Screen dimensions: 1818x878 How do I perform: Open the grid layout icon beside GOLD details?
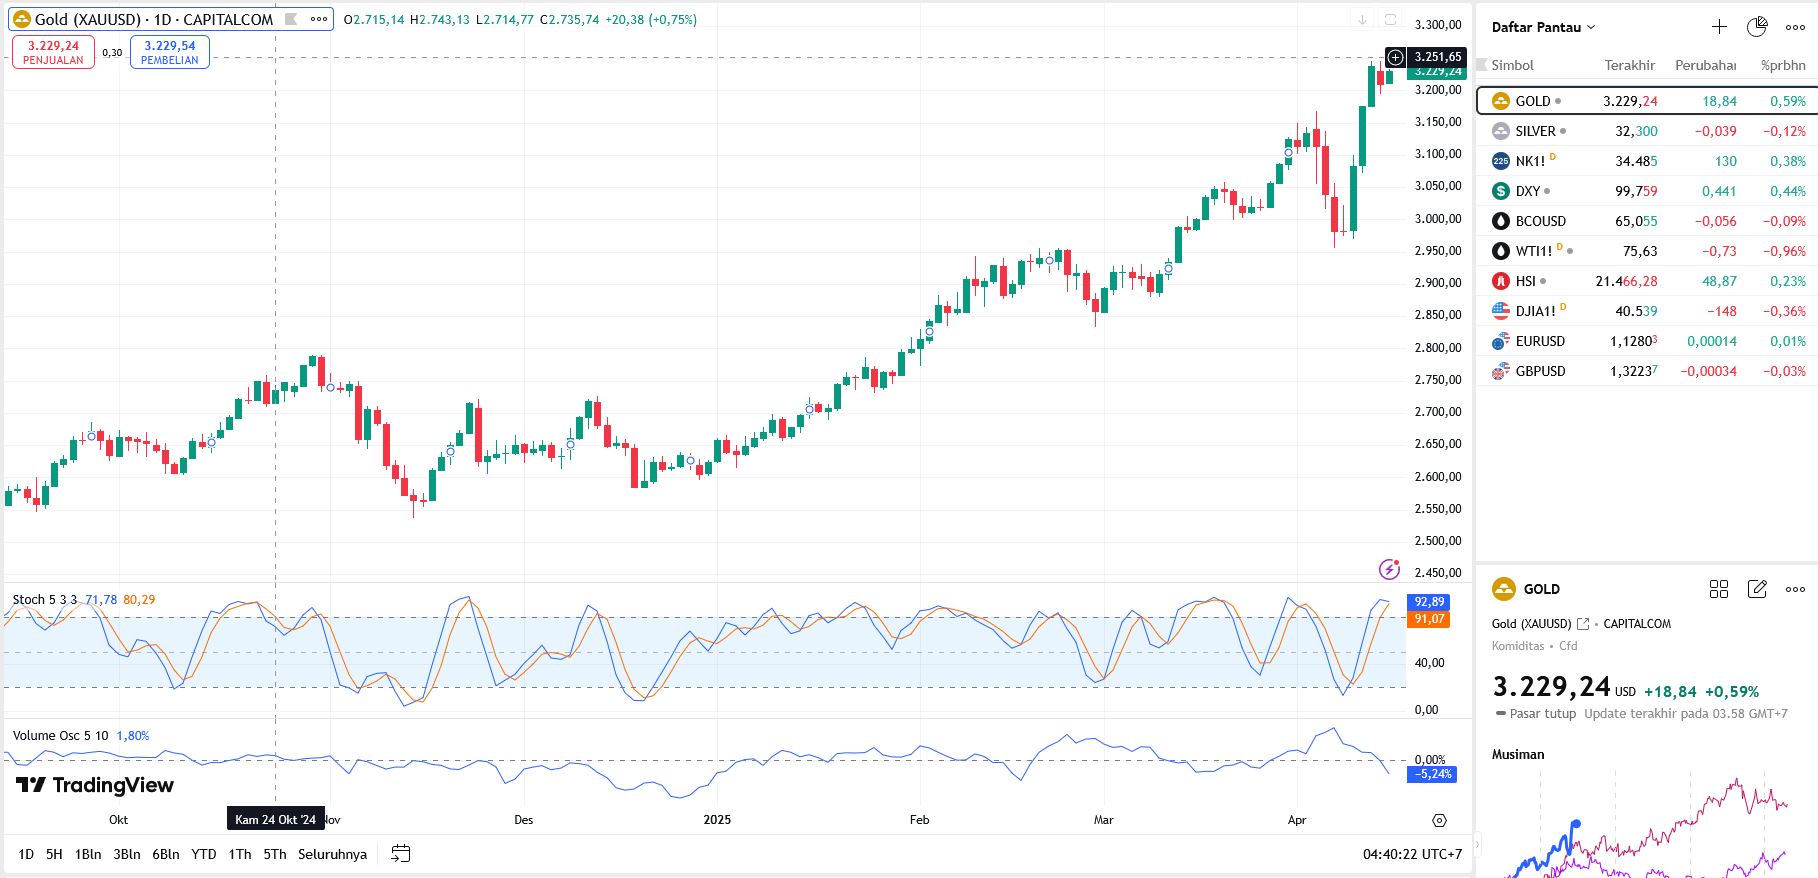tap(1719, 589)
